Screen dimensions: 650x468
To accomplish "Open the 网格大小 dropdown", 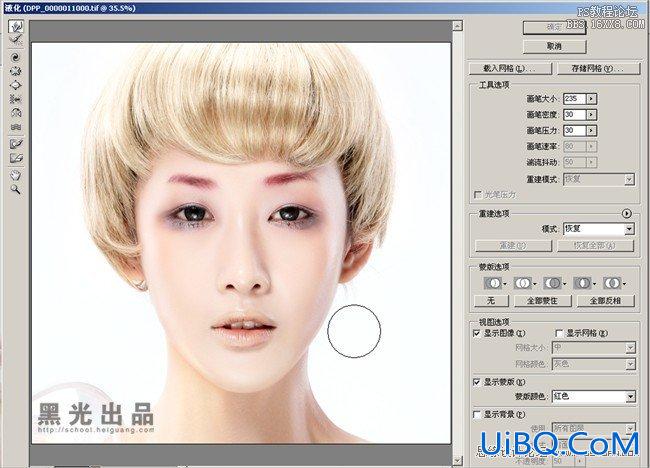I will click(594, 347).
